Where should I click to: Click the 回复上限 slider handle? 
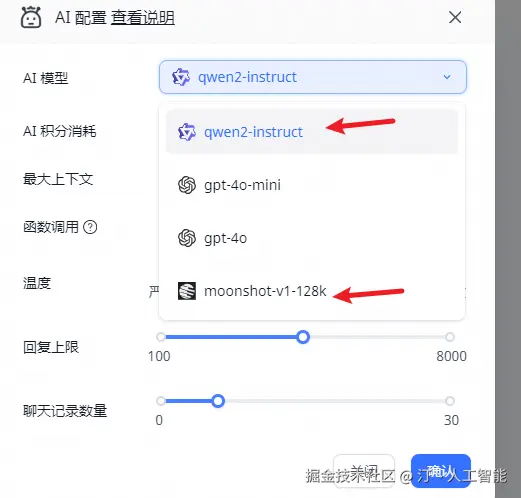303,337
